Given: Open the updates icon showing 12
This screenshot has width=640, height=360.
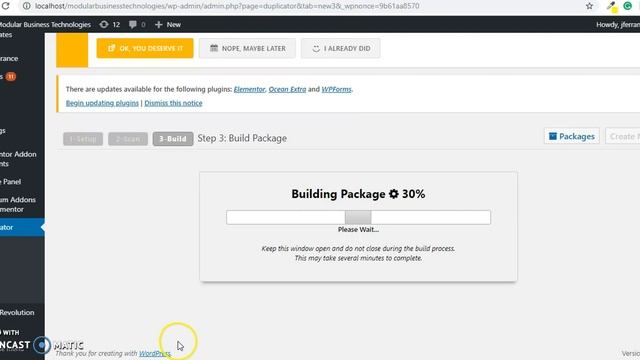Looking at the screenshot, I should 110,24.
